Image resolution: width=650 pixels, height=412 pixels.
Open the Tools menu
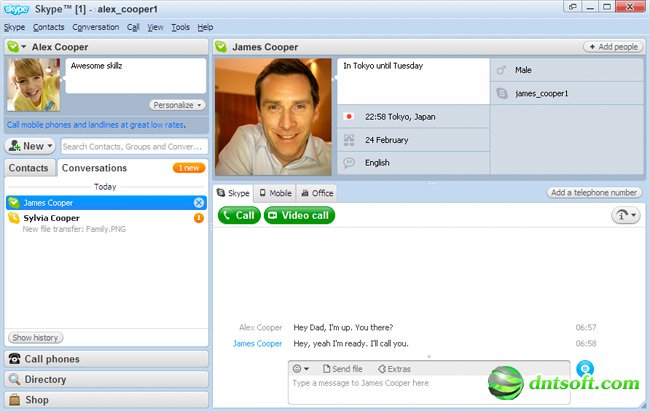point(180,27)
